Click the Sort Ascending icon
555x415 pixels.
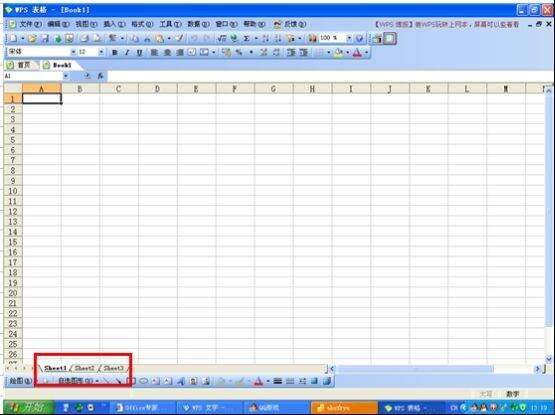[x=265, y=38]
